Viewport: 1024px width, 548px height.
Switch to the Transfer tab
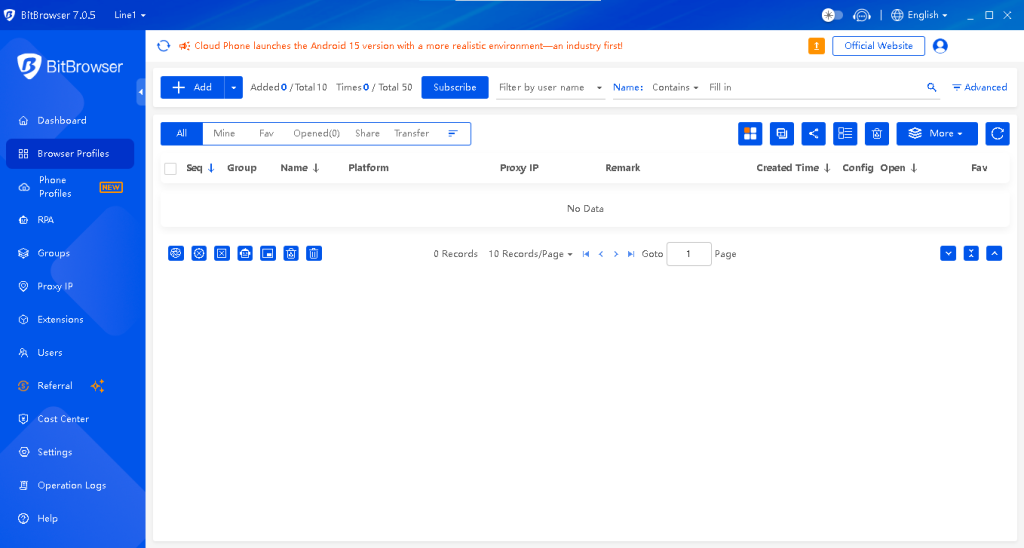[x=411, y=133]
